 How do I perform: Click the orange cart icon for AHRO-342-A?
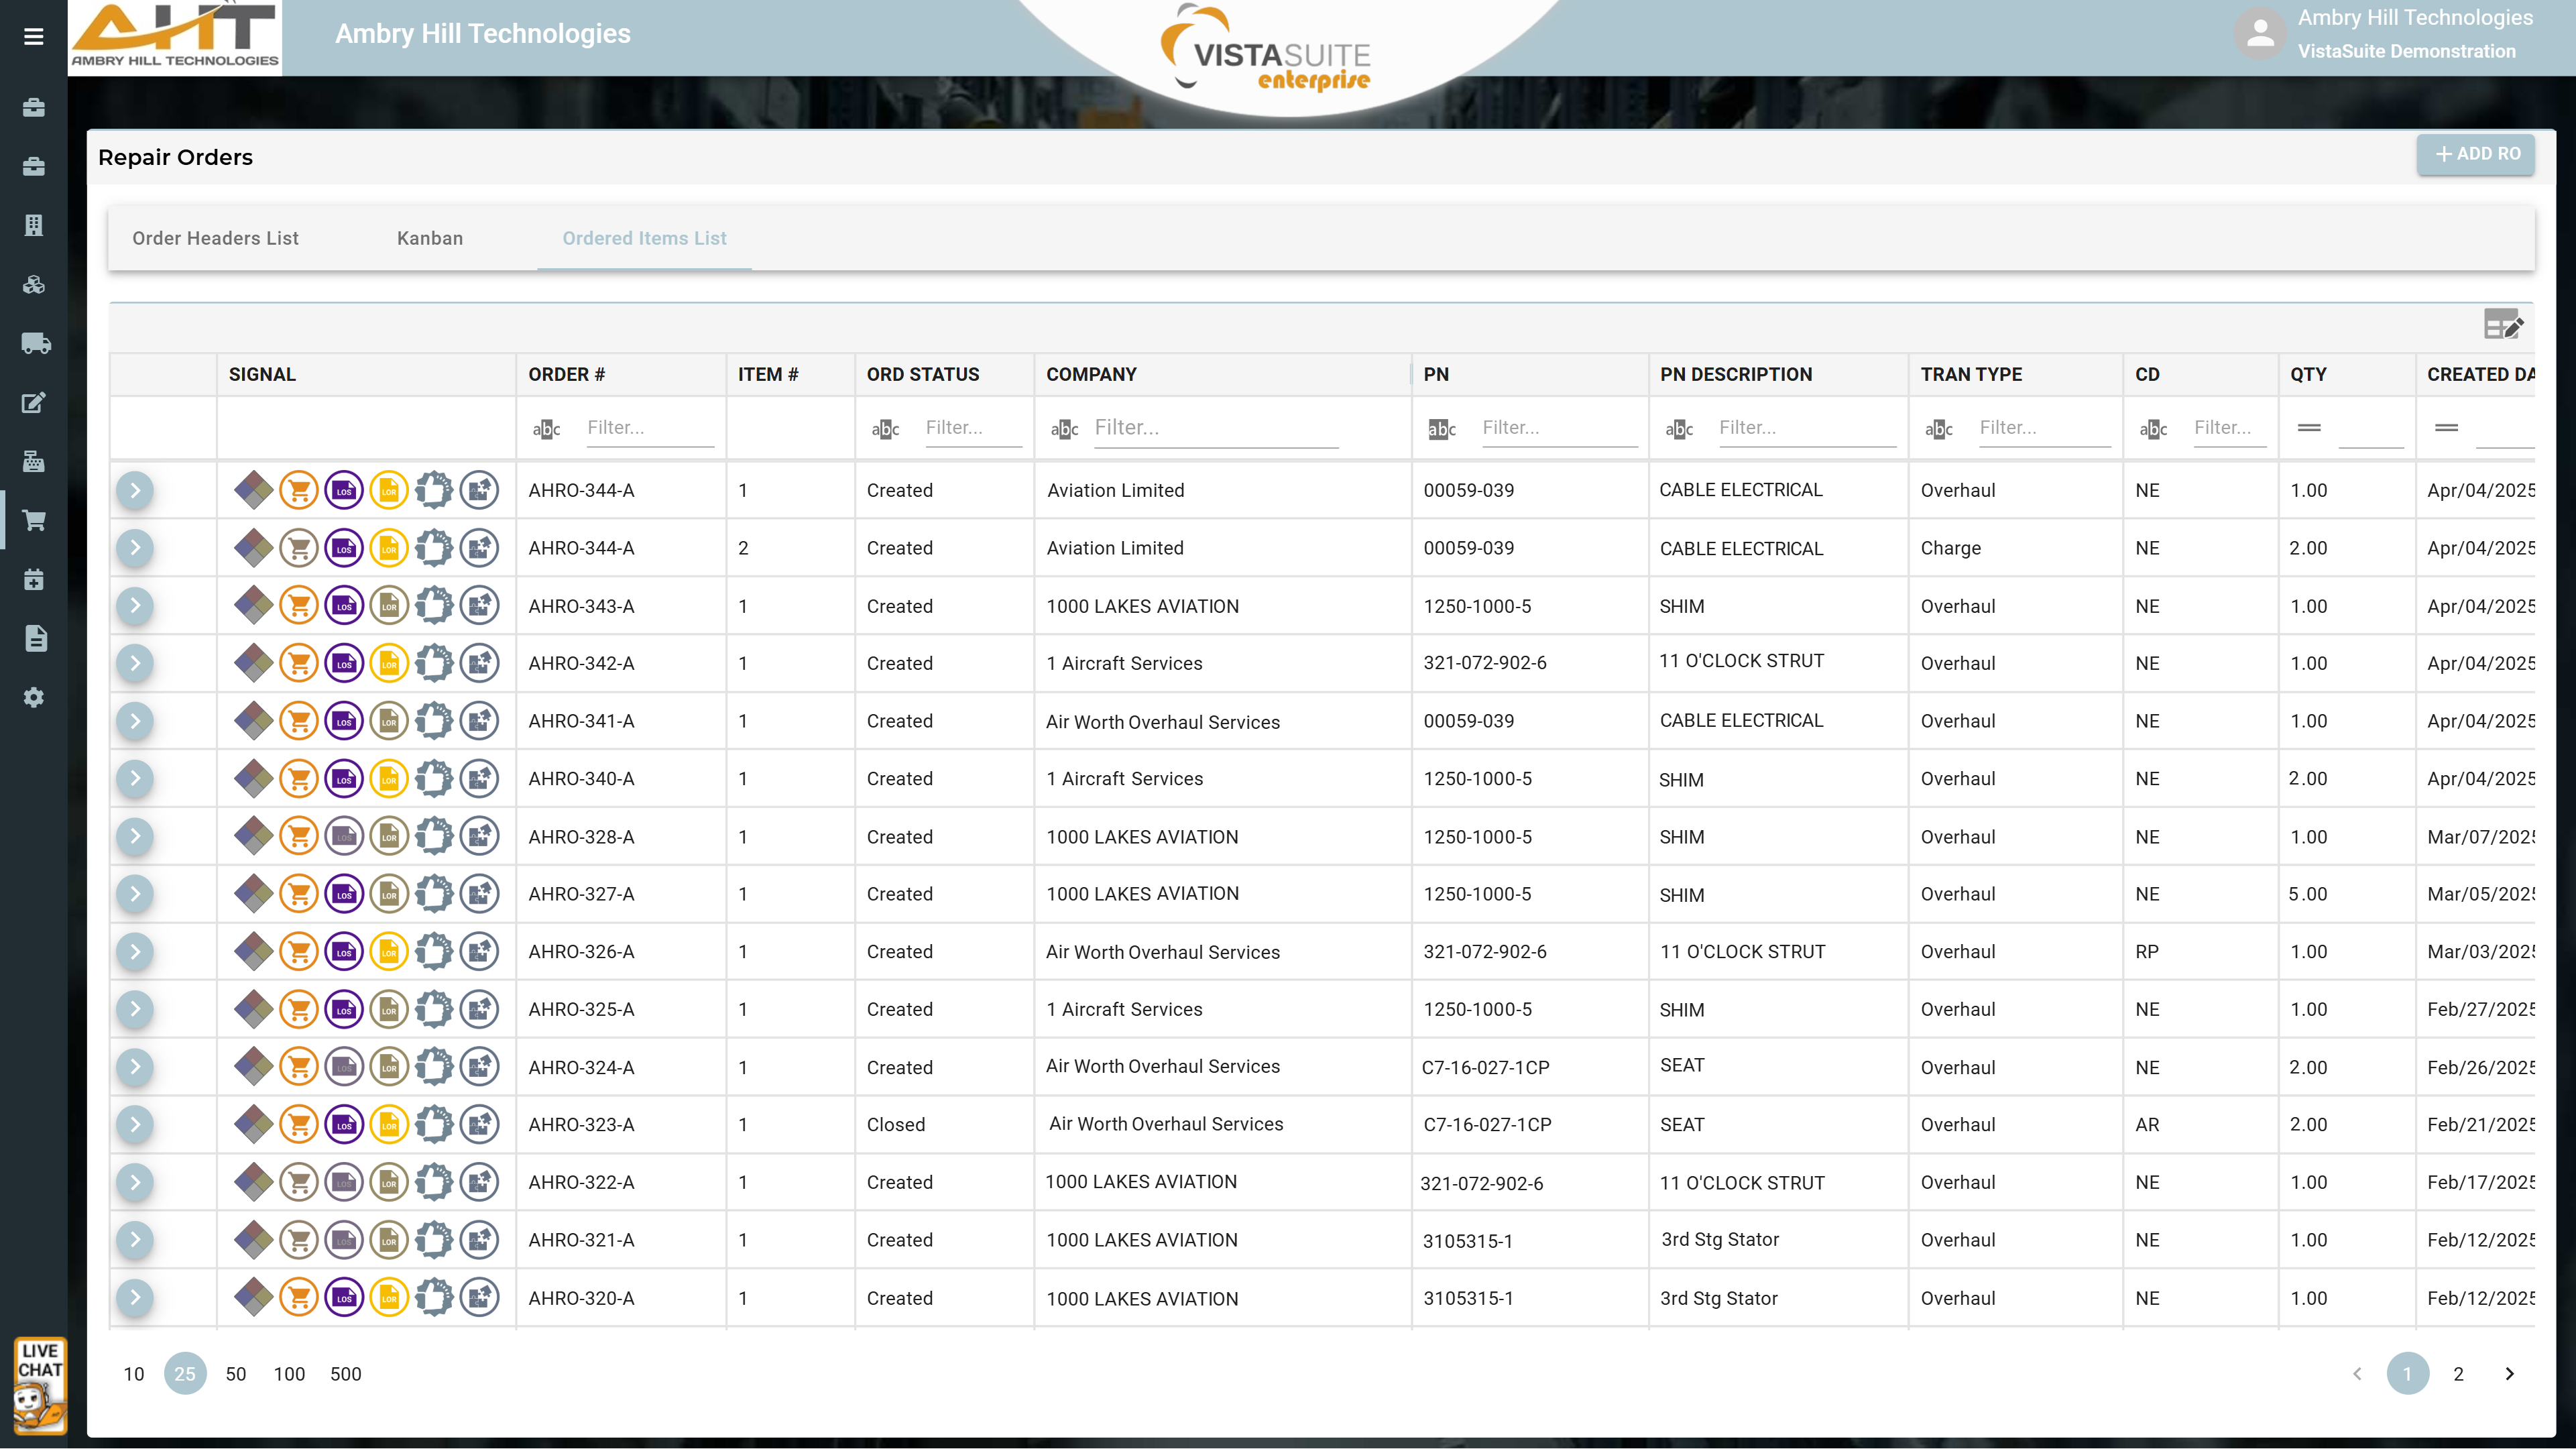pos(298,663)
